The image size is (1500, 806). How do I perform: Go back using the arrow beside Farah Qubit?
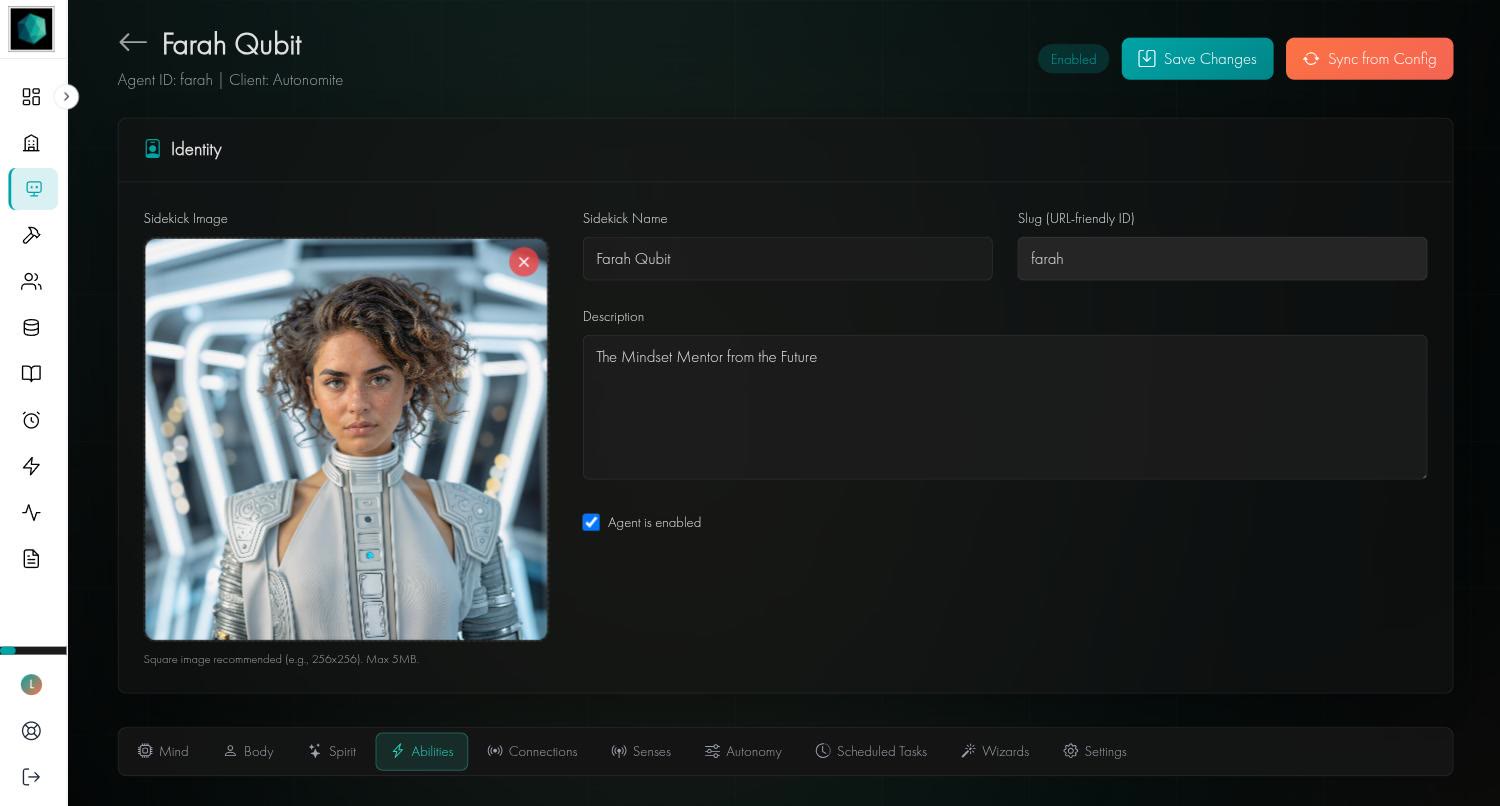[x=133, y=42]
